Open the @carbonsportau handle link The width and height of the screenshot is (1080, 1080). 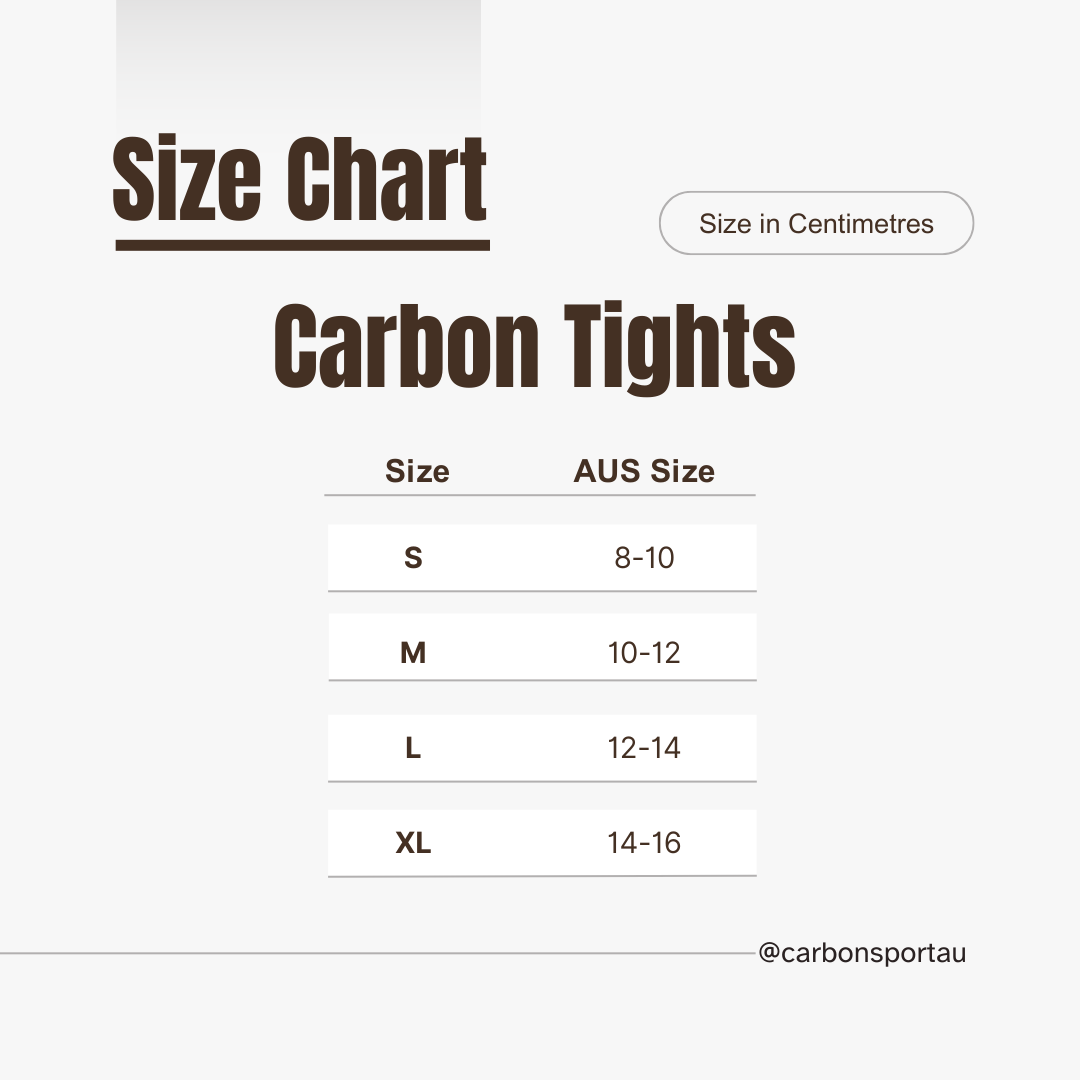click(x=862, y=953)
